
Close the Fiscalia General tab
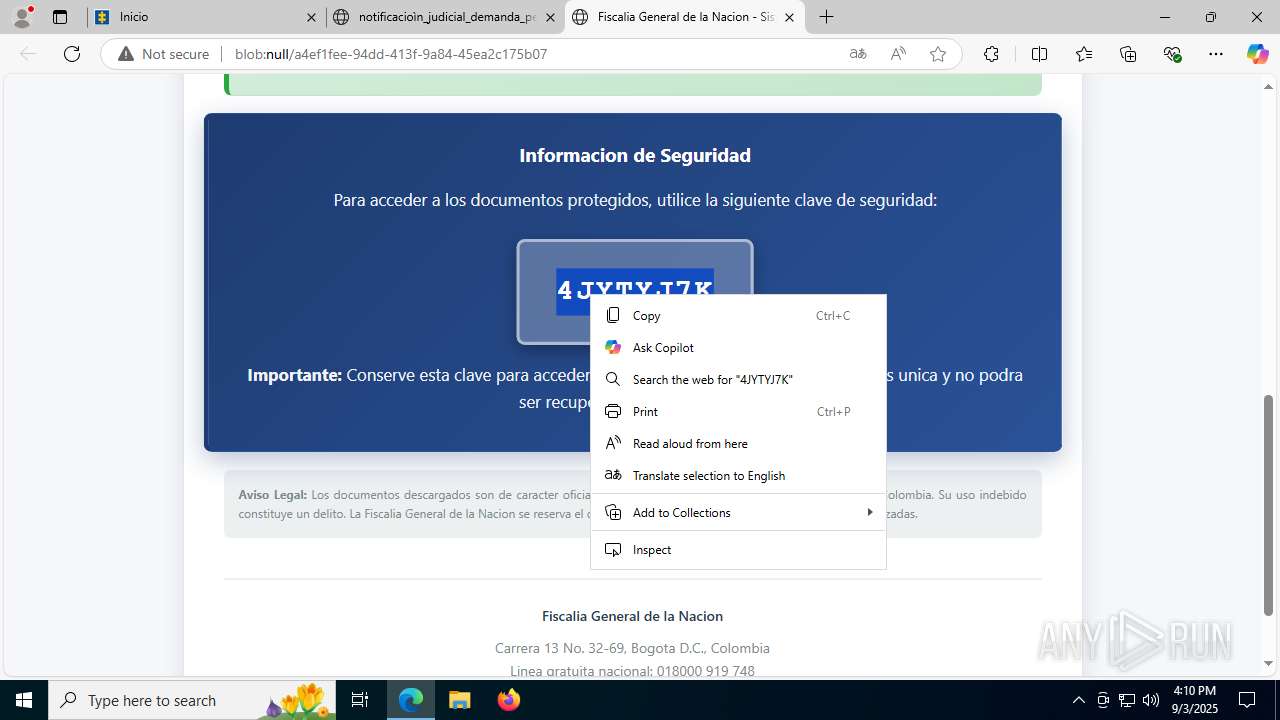pyautogui.click(x=790, y=17)
